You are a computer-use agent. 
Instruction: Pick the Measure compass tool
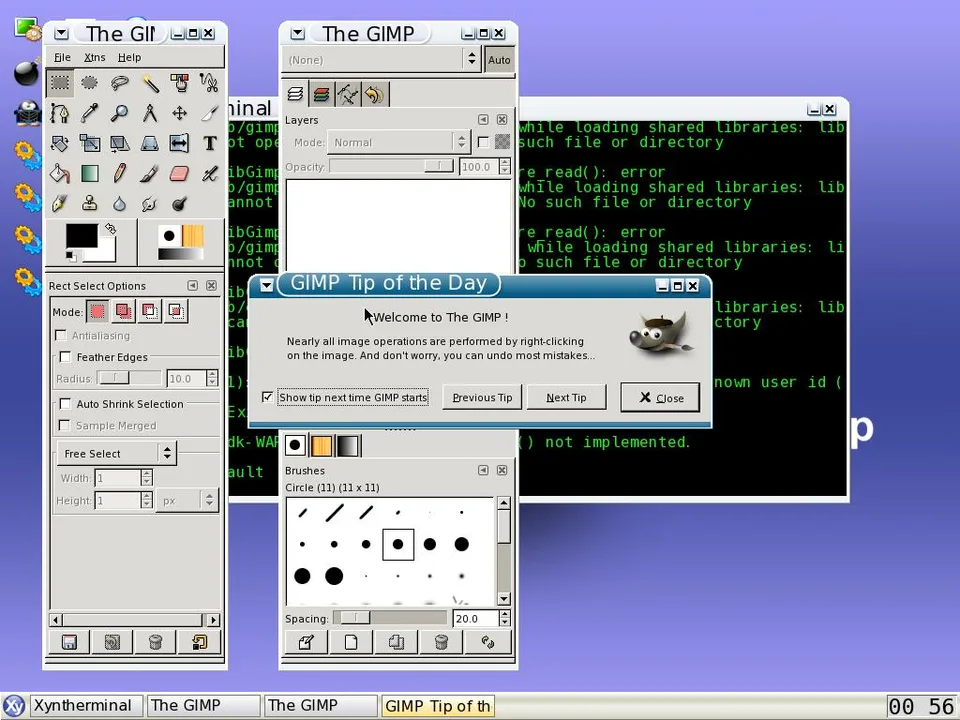point(149,113)
